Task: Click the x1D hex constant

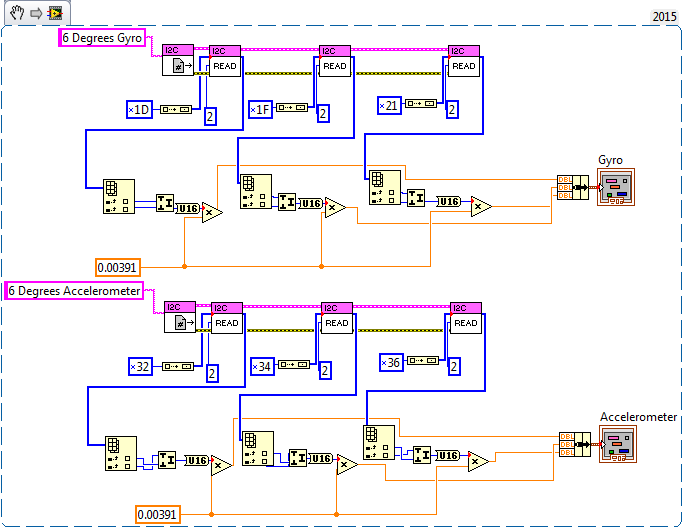Action: [138, 108]
